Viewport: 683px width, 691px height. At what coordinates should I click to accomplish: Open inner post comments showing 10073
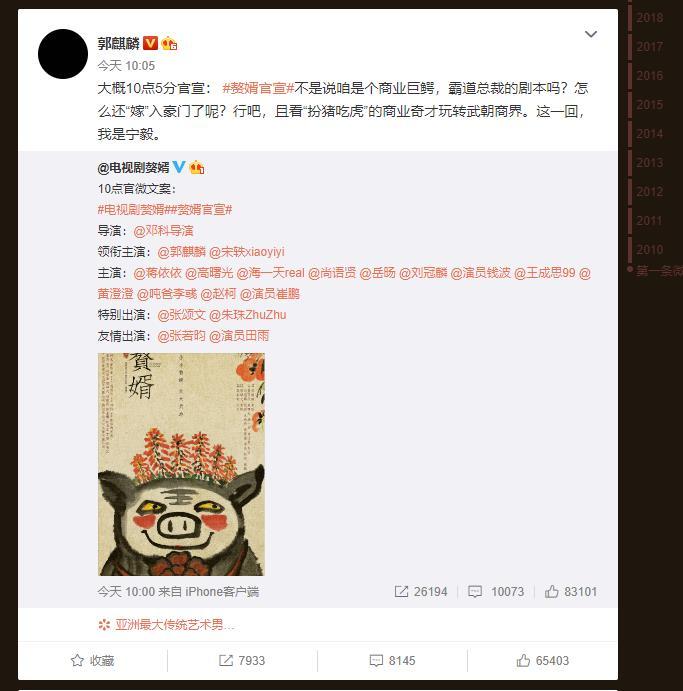tap(475, 591)
